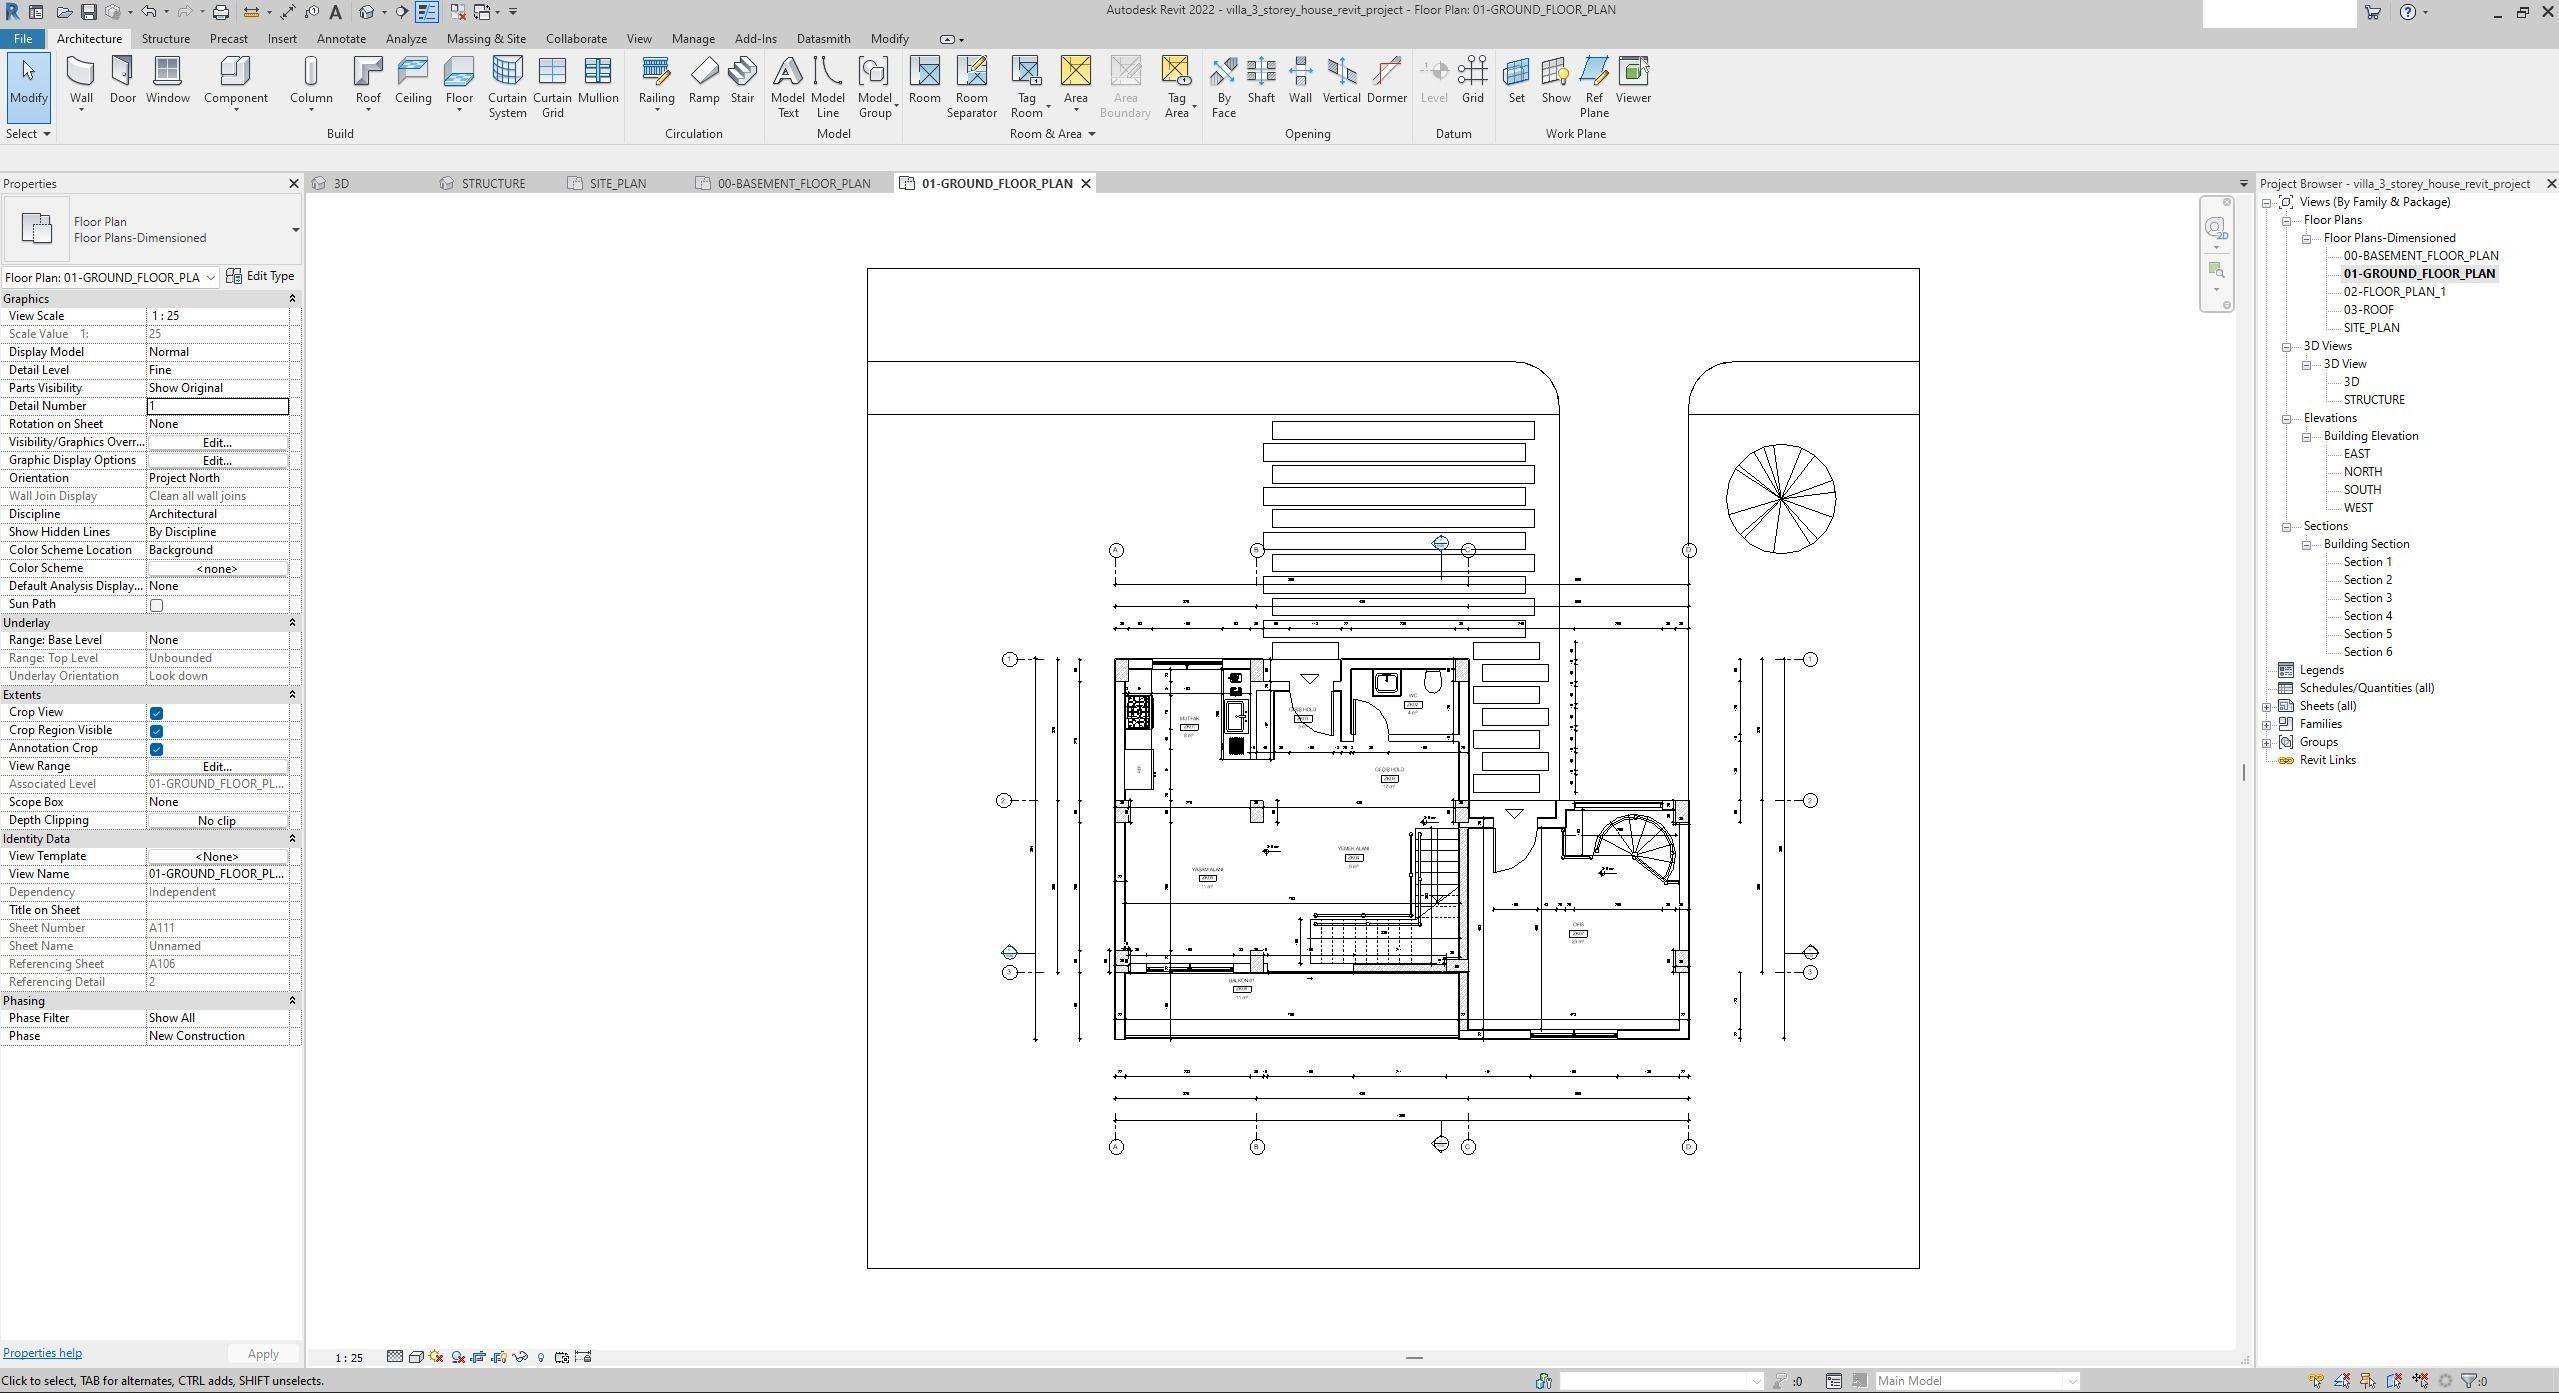Open the Properties help link
Viewport: 2559px width, 1393px height.
(x=42, y=1353)
